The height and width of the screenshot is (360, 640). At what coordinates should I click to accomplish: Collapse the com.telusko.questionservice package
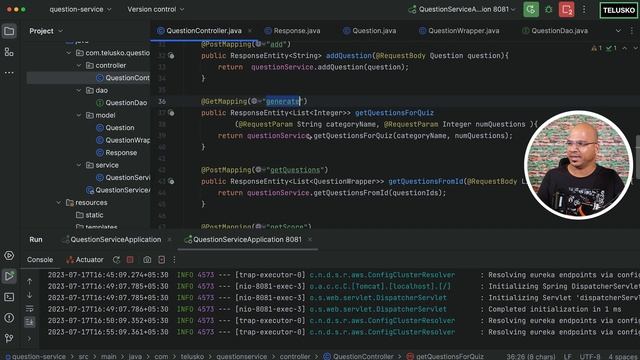69,53
